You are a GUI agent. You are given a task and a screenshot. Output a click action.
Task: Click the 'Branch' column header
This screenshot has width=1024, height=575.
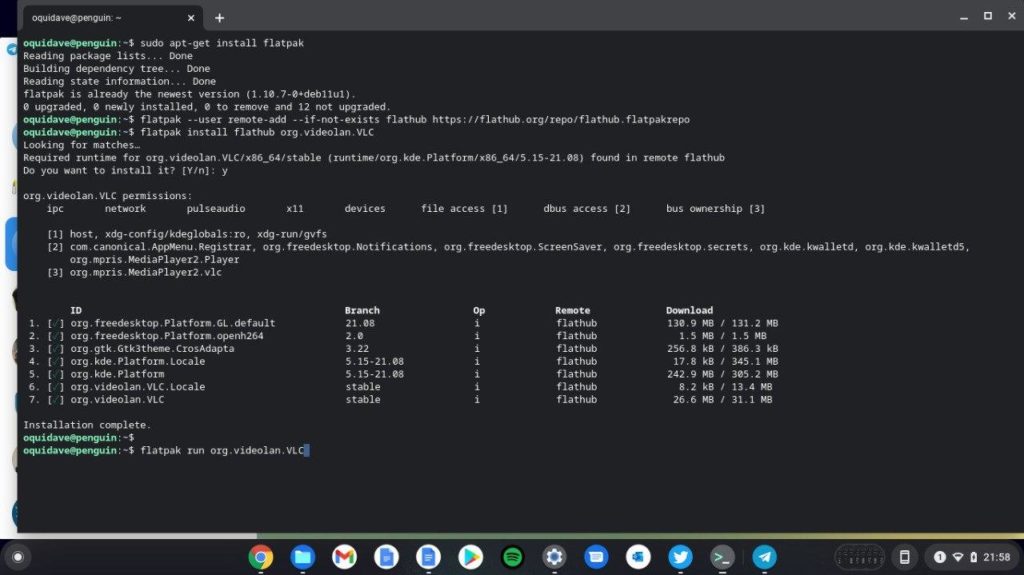pos(362,310)
